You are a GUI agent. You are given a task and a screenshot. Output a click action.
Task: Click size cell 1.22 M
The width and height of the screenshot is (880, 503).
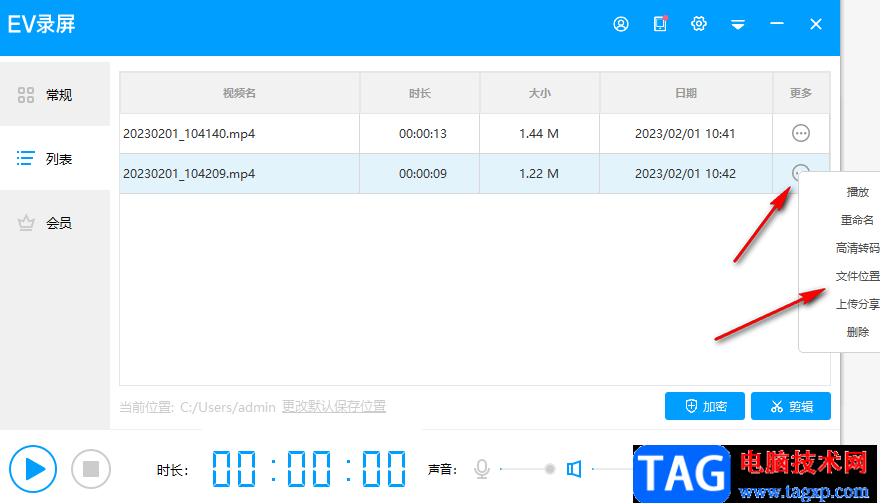(539, 173)
